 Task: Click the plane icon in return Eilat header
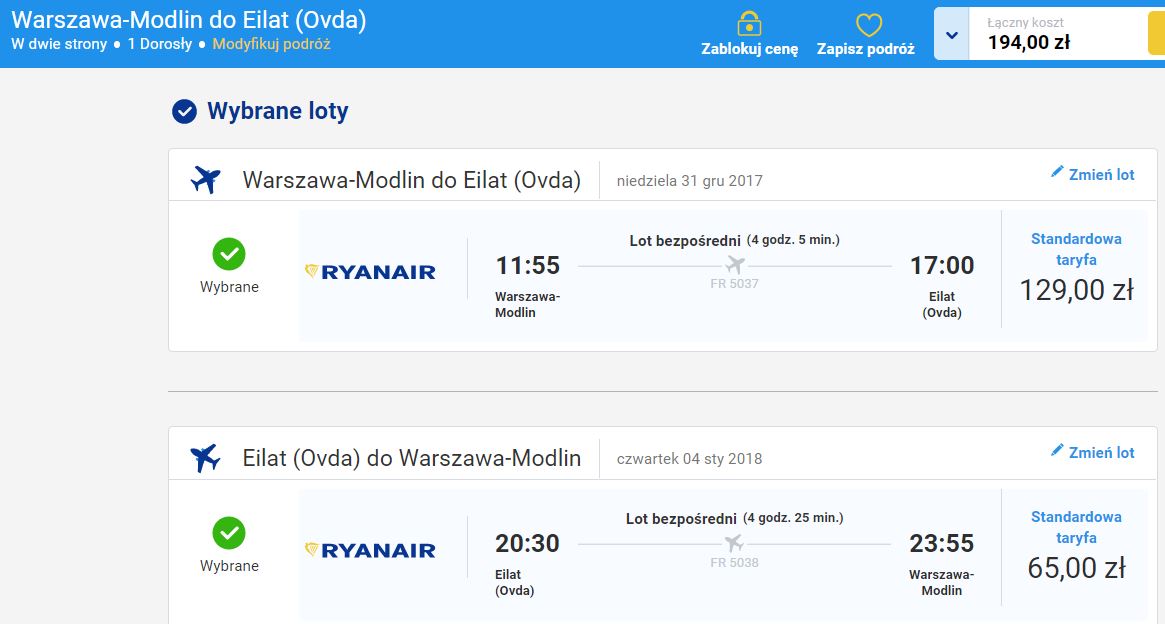pos(206,458)
